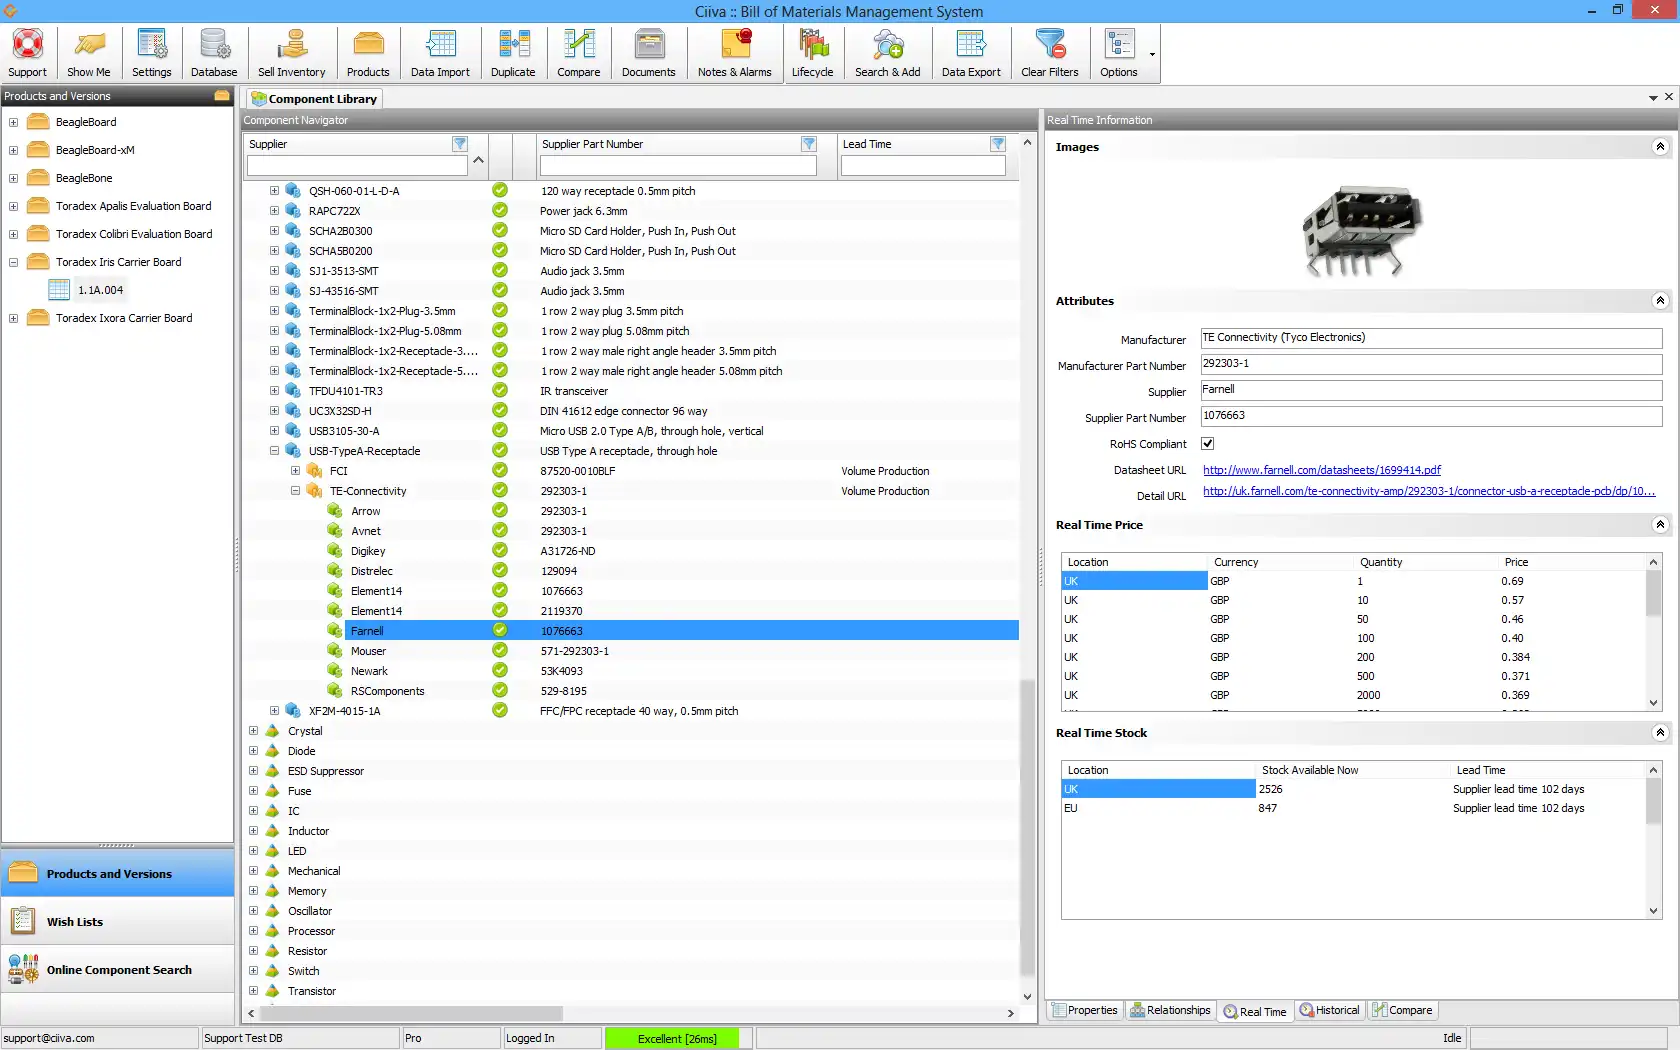
Task: Click the Data Import toolbar icon
Action: click(x=440, y=53)
